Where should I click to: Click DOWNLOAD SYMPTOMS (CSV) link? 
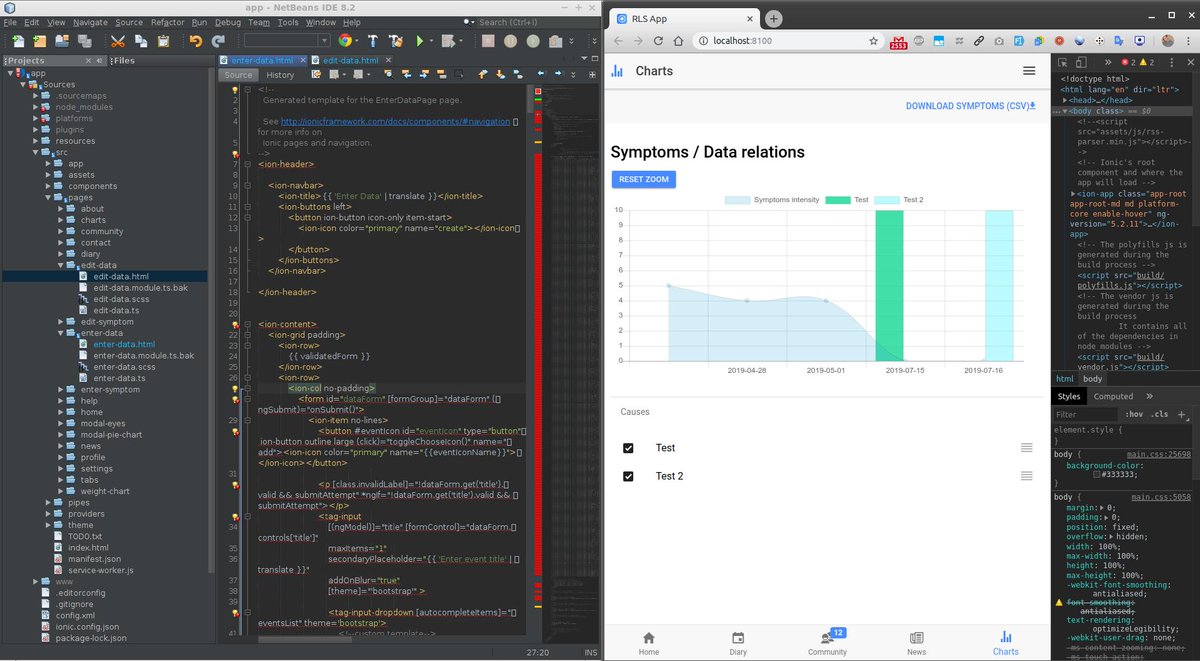tap(970, 106)
